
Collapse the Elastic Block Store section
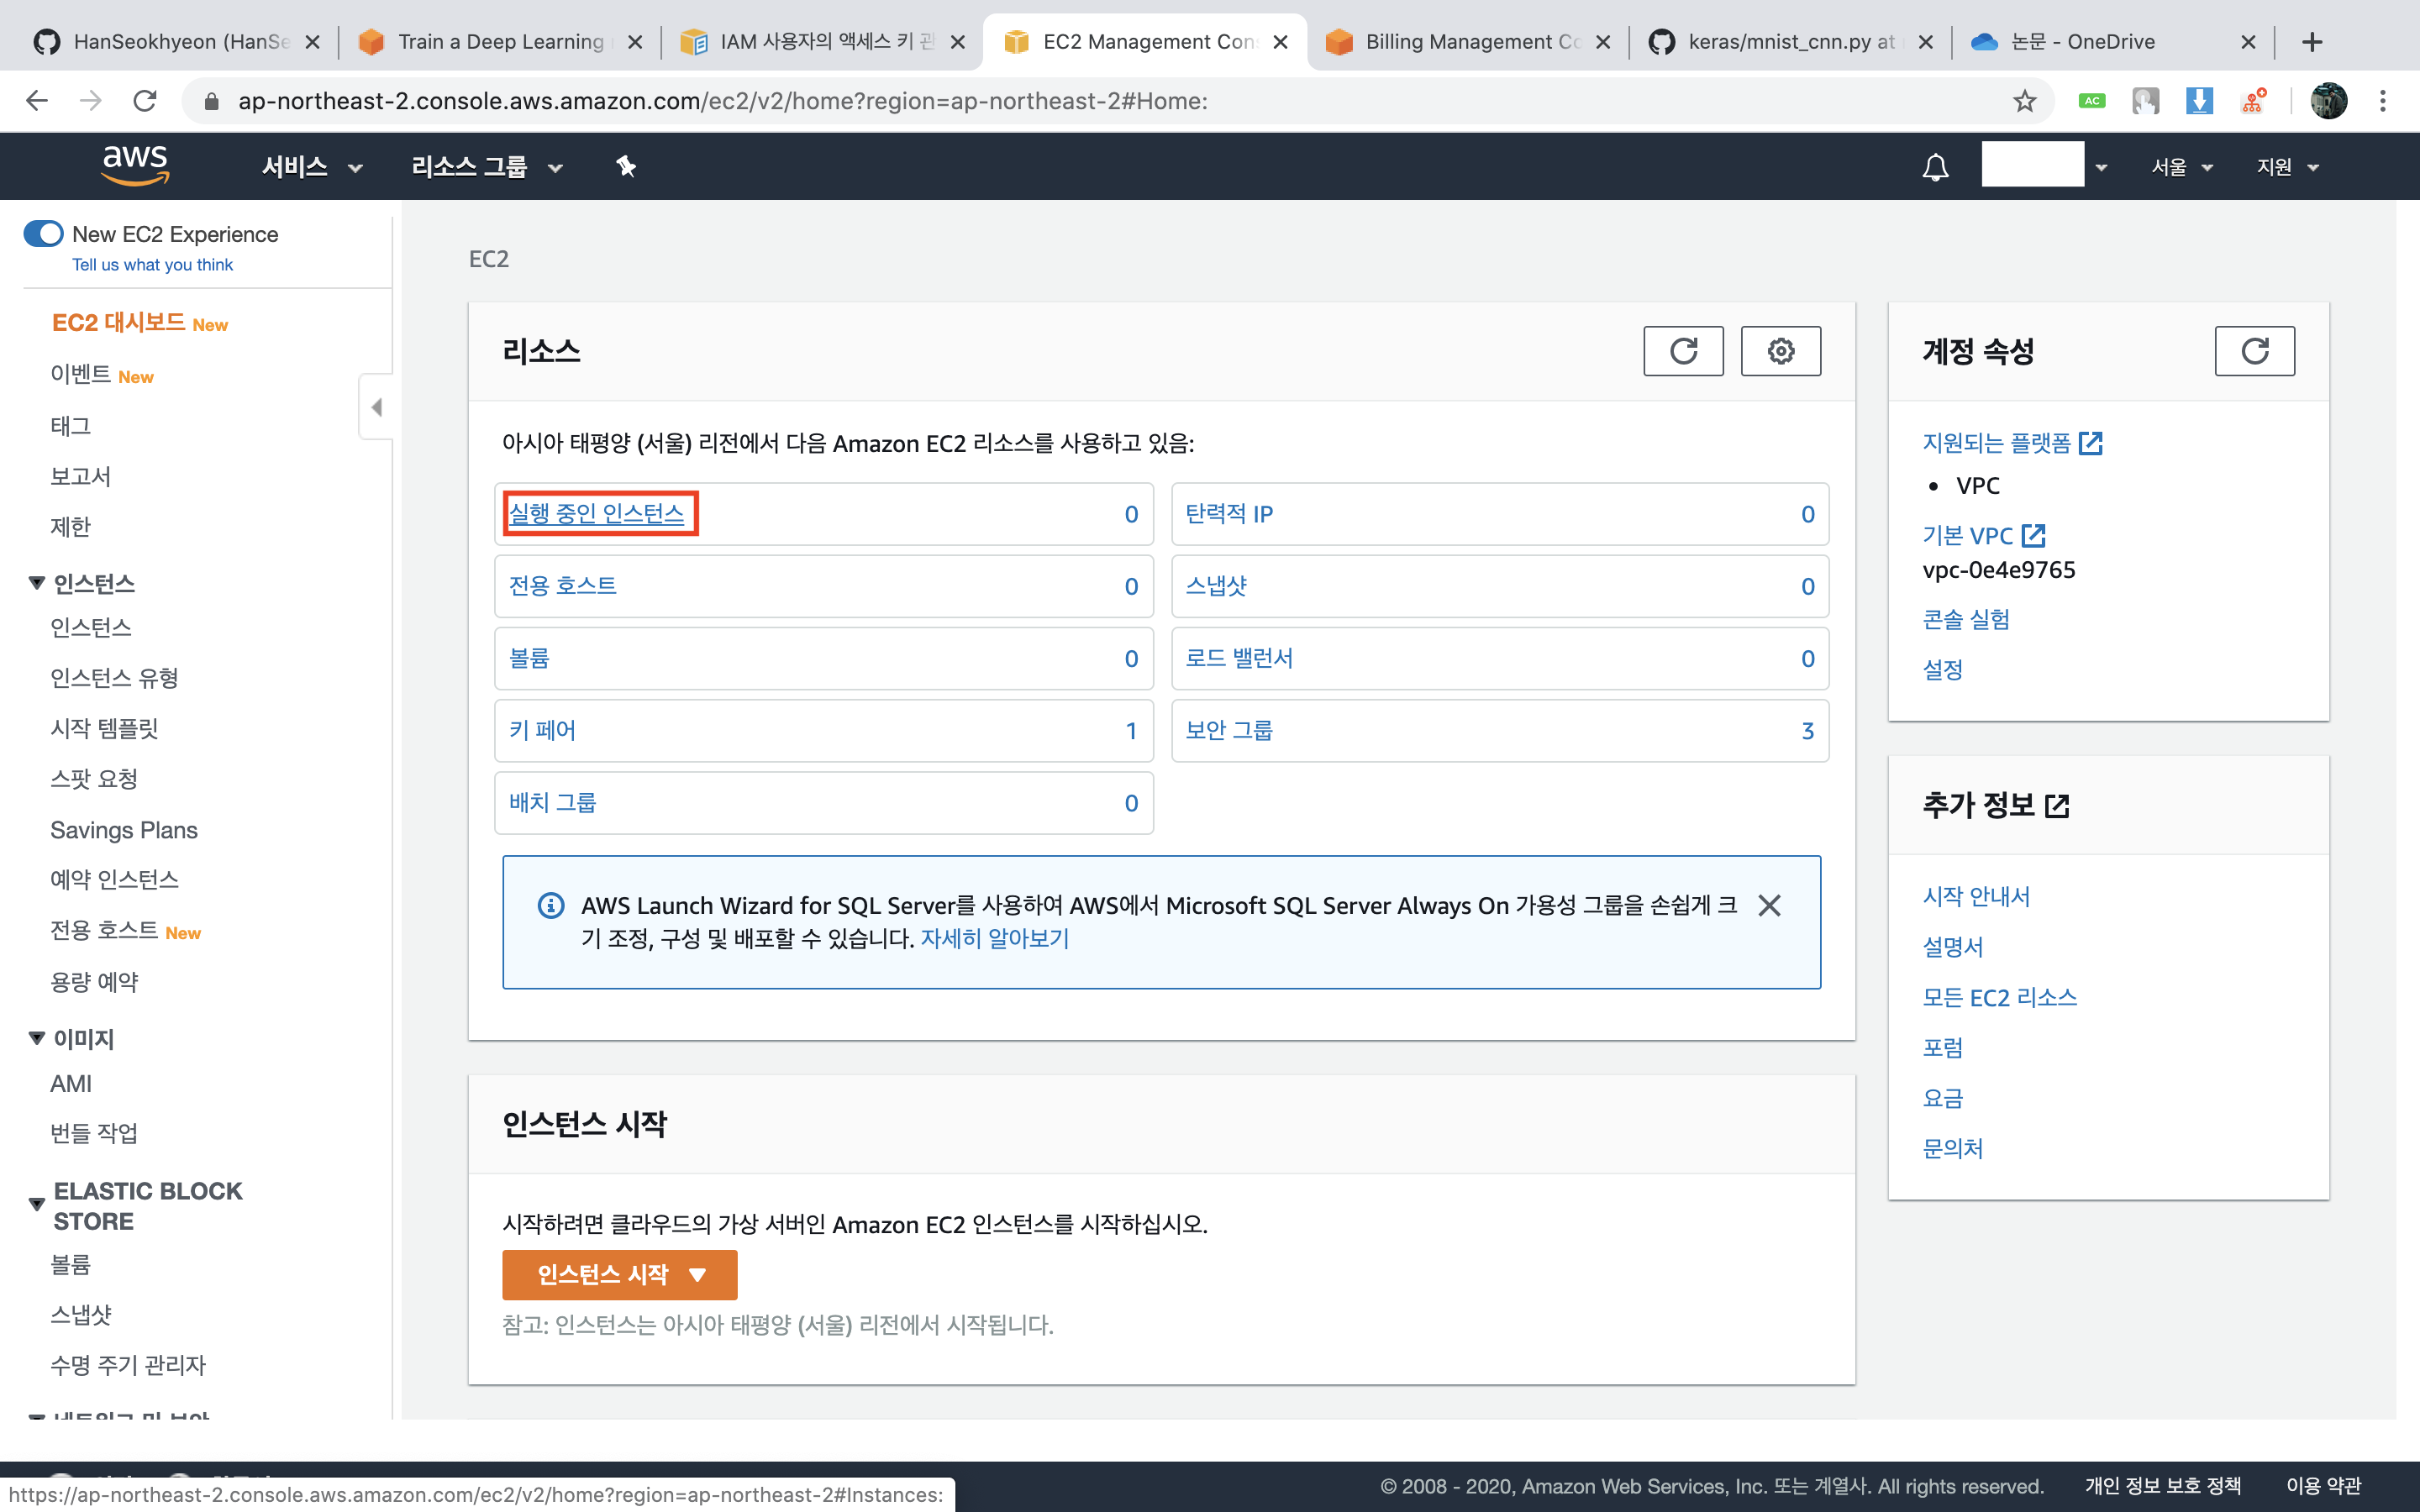coord(37,1205)
